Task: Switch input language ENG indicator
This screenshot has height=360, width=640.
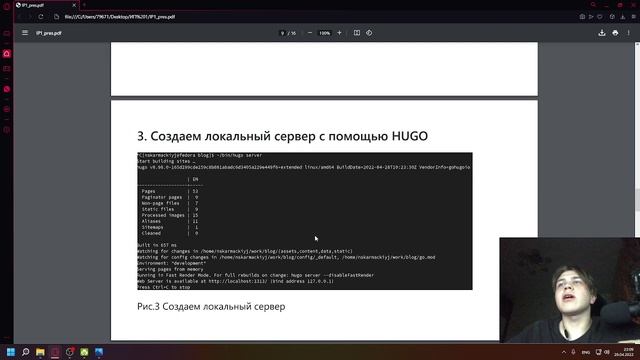Action: tap(586, 352)
